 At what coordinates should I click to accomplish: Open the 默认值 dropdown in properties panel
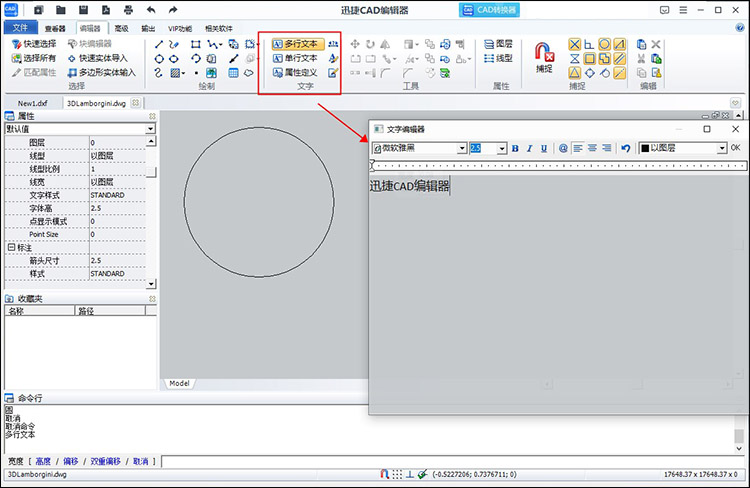[151, 129]
